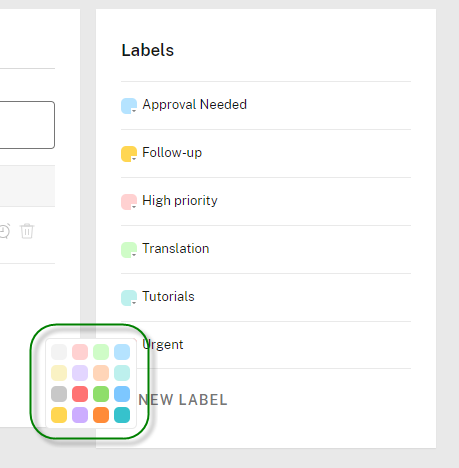Click the empty text input box

click(x=27, y=125)
